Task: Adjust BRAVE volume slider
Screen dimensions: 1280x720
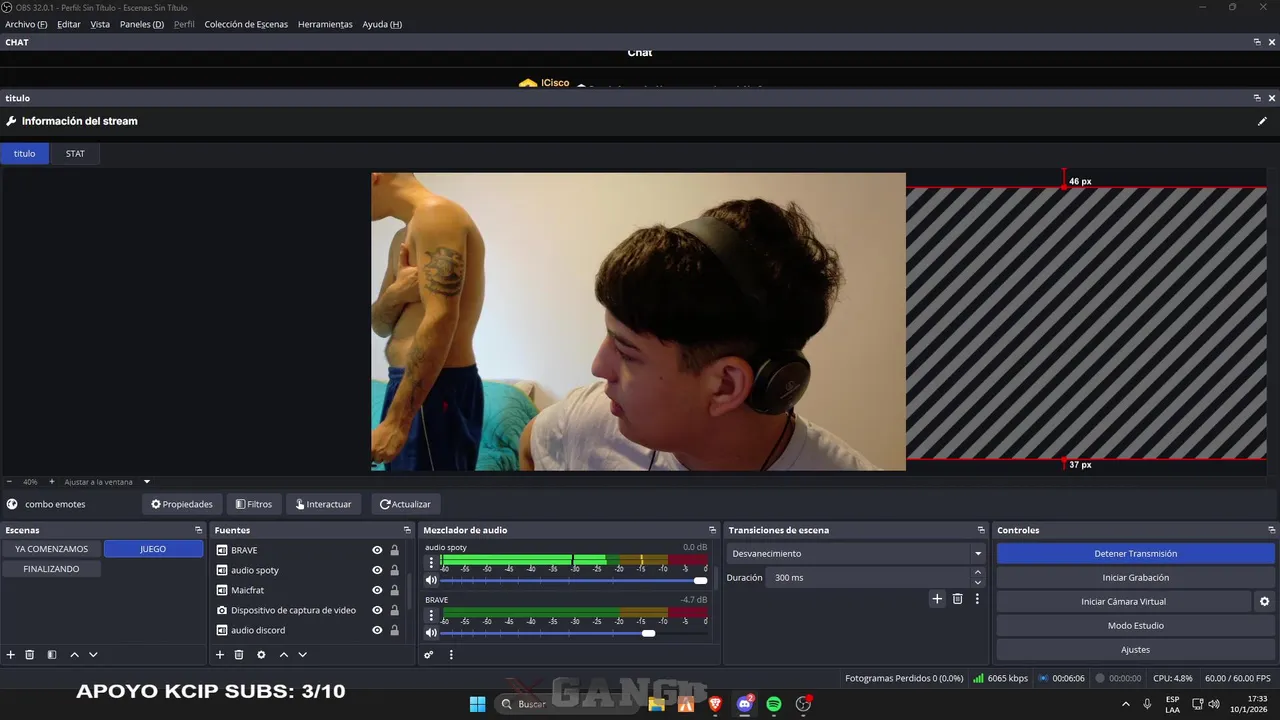Action: click(x=574, y=632)
